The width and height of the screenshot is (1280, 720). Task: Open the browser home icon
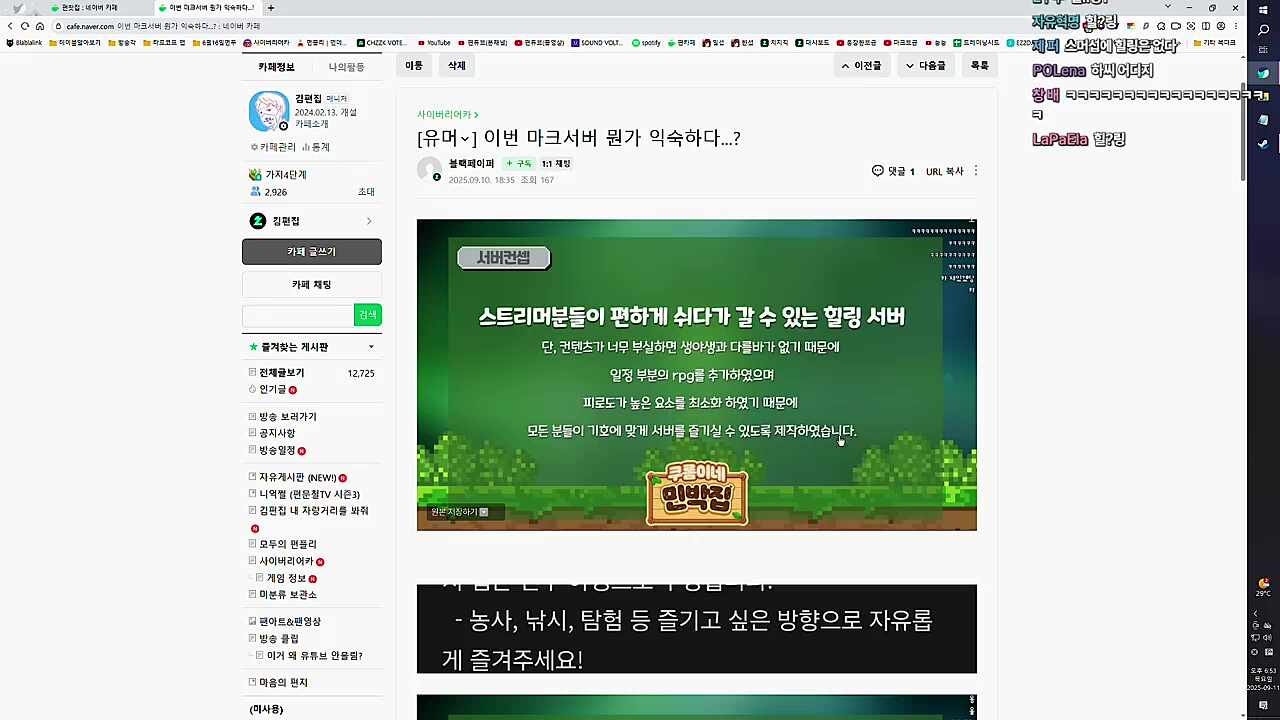tap(40, 26)
